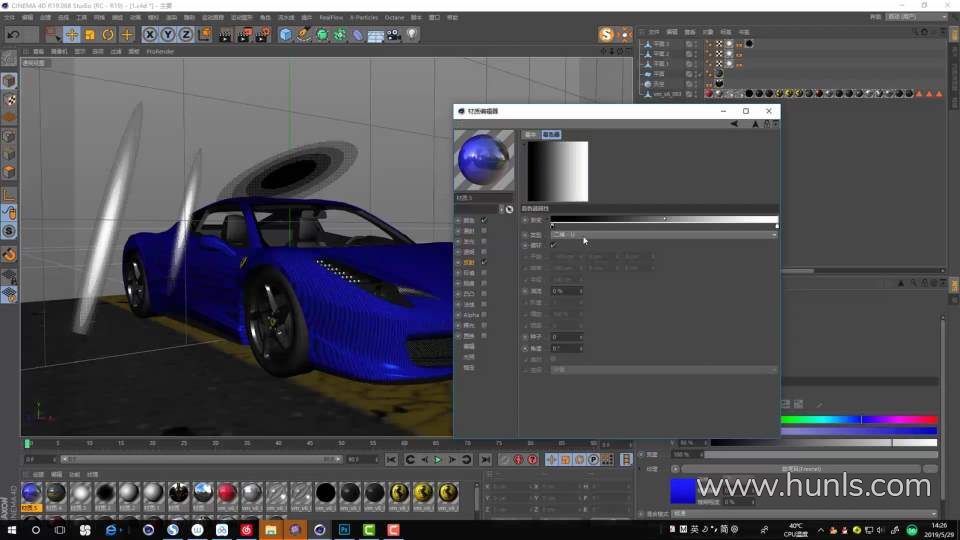The image size is (960, 540).
Task: Click the Undo arrow in the top toolbar
Action: pos(14,34)
